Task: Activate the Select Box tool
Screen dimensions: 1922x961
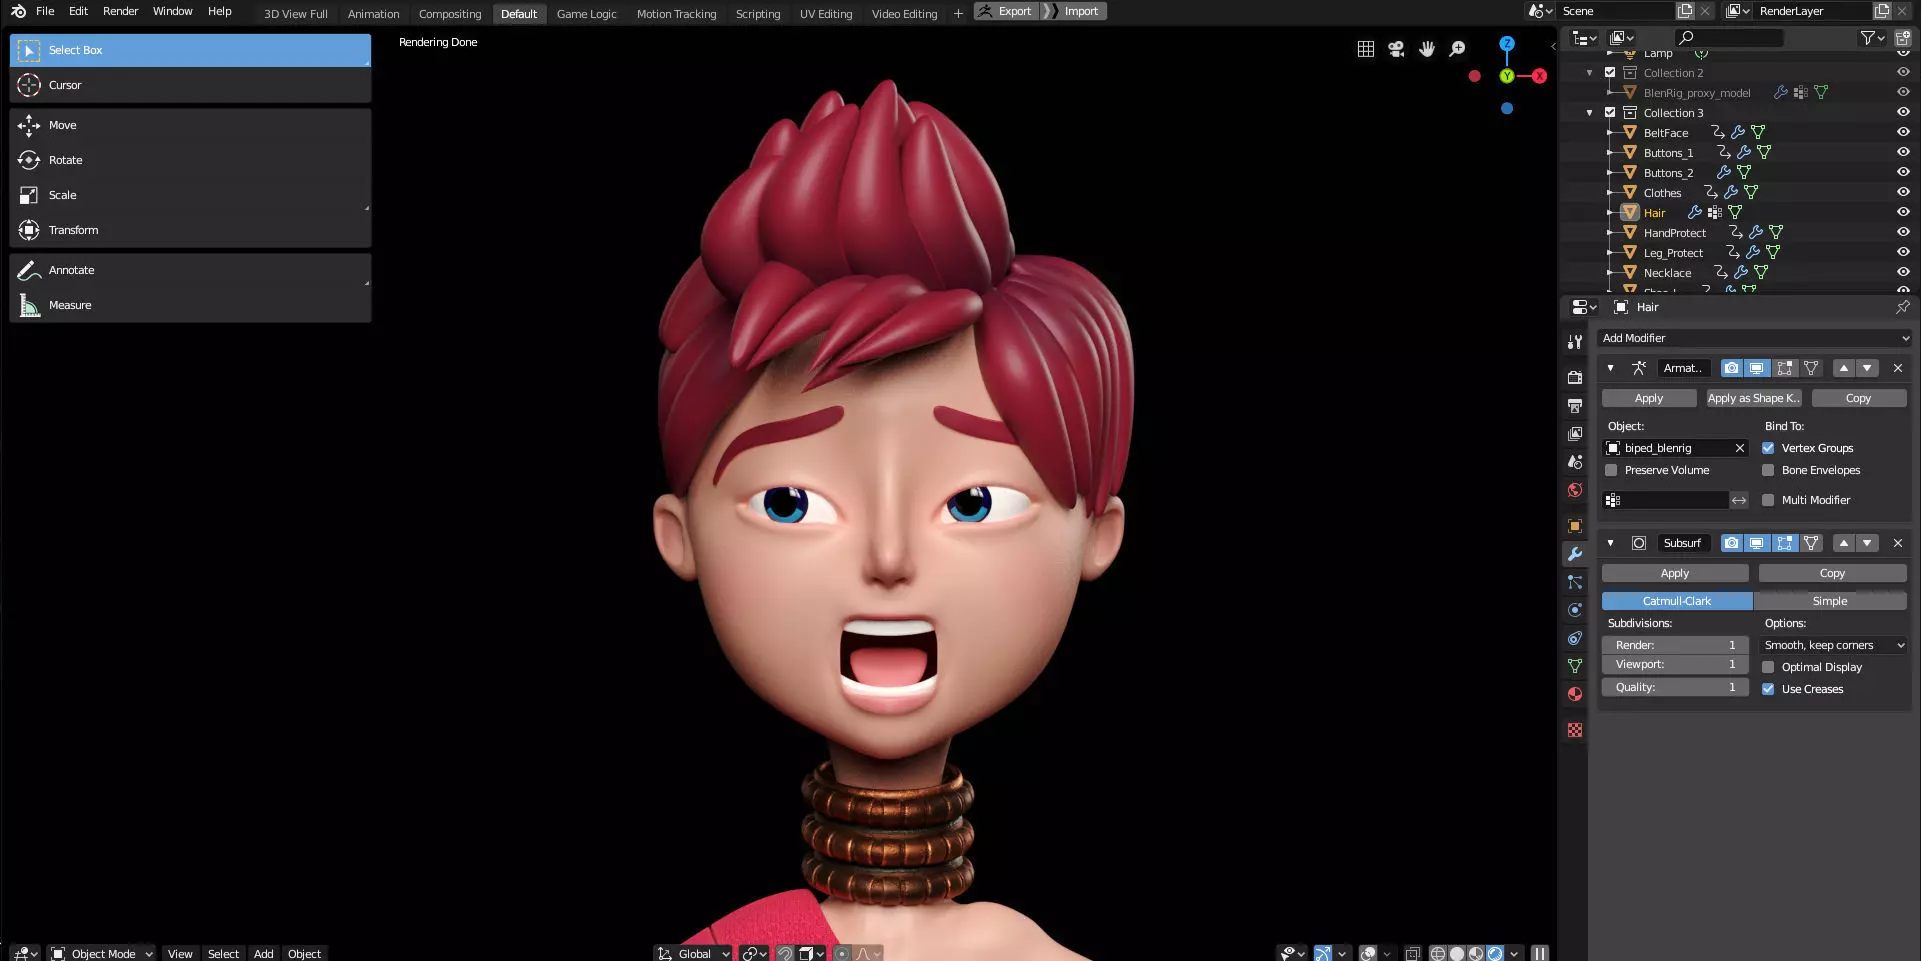Action: click(x=190, y=50)
